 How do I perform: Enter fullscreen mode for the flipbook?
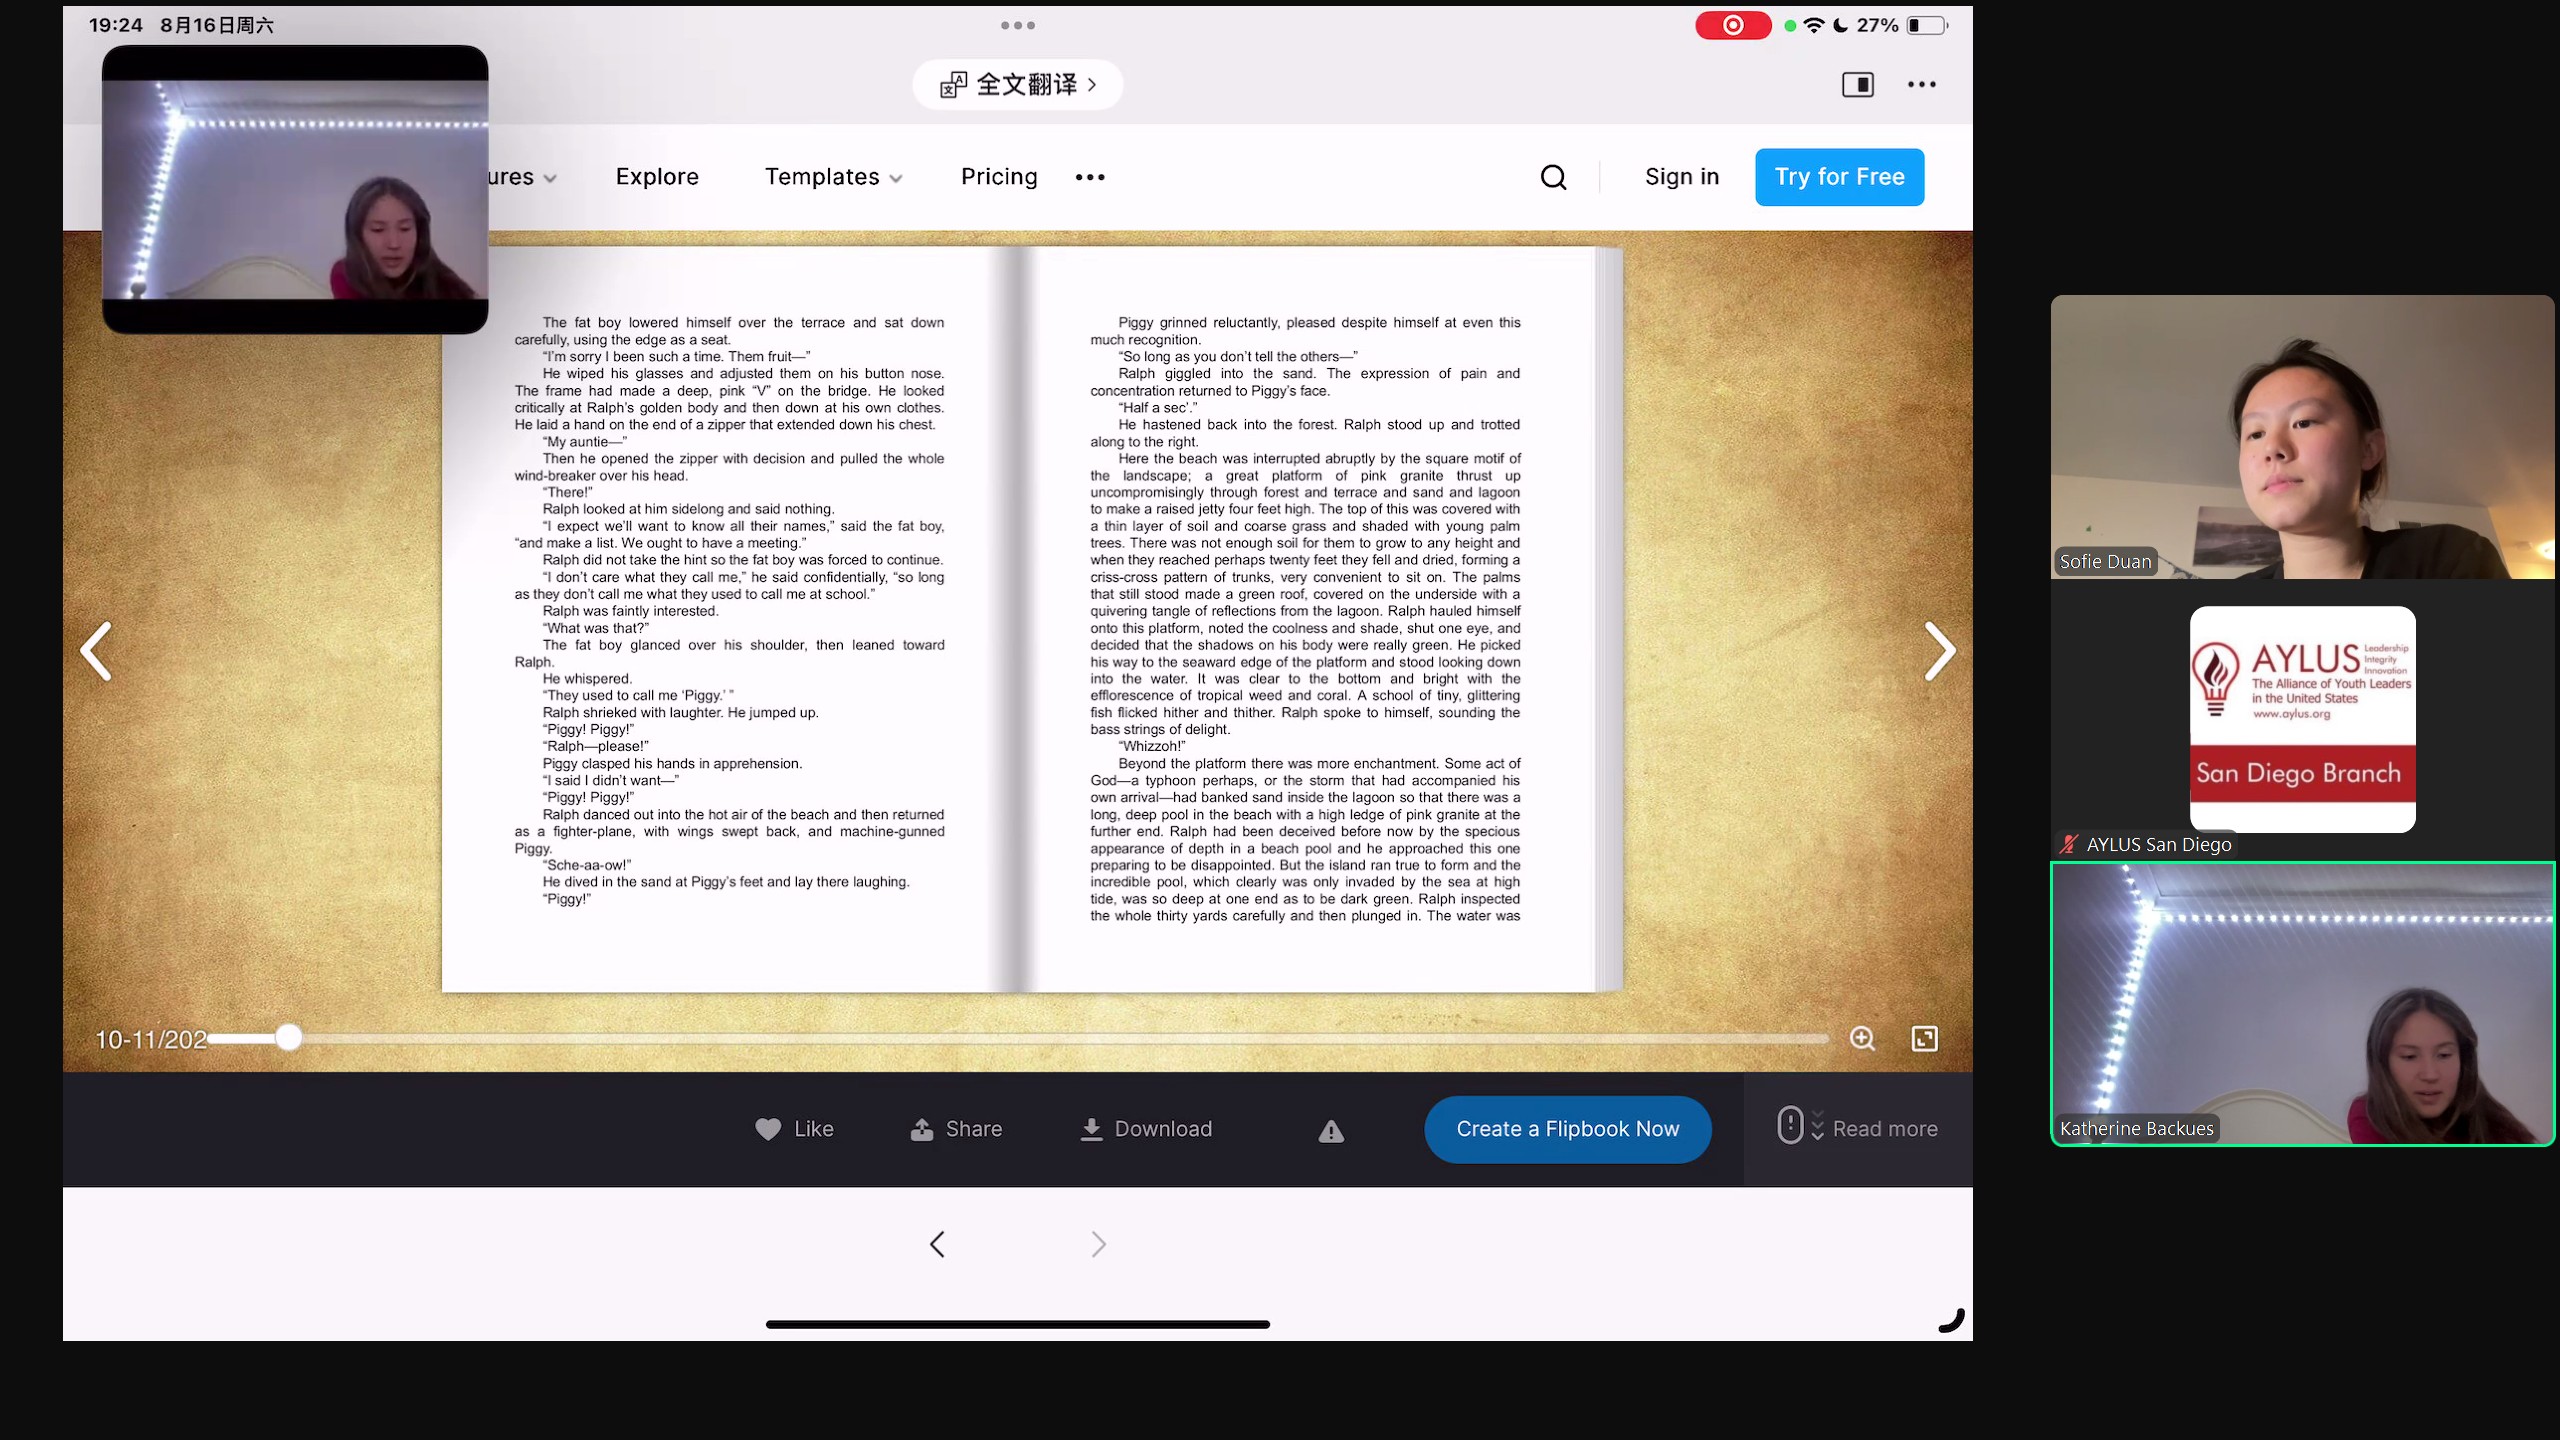click(1924, 1039)
